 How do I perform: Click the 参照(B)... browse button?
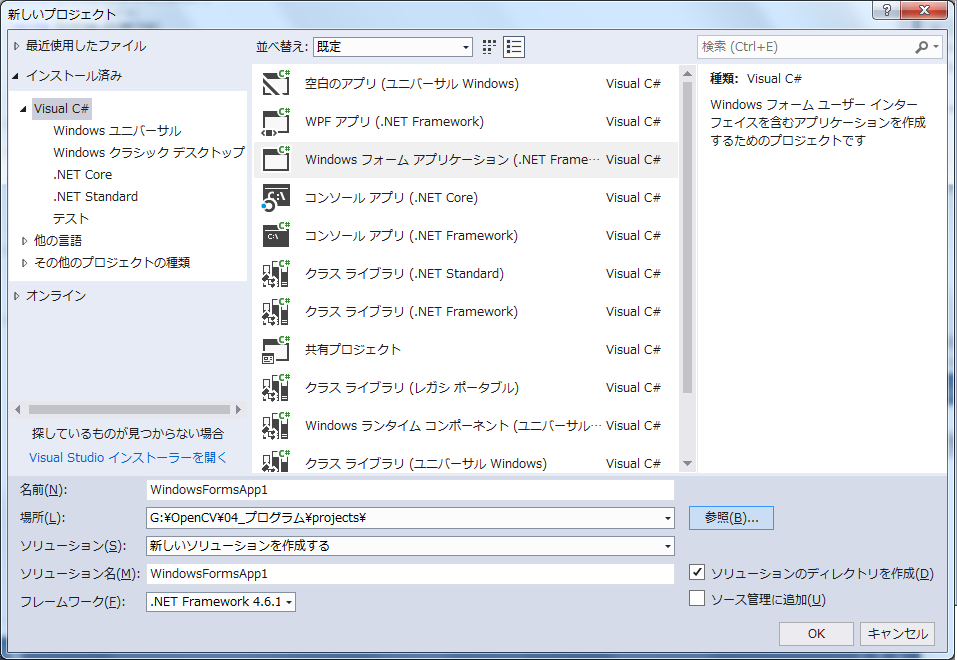click(731, 518)
